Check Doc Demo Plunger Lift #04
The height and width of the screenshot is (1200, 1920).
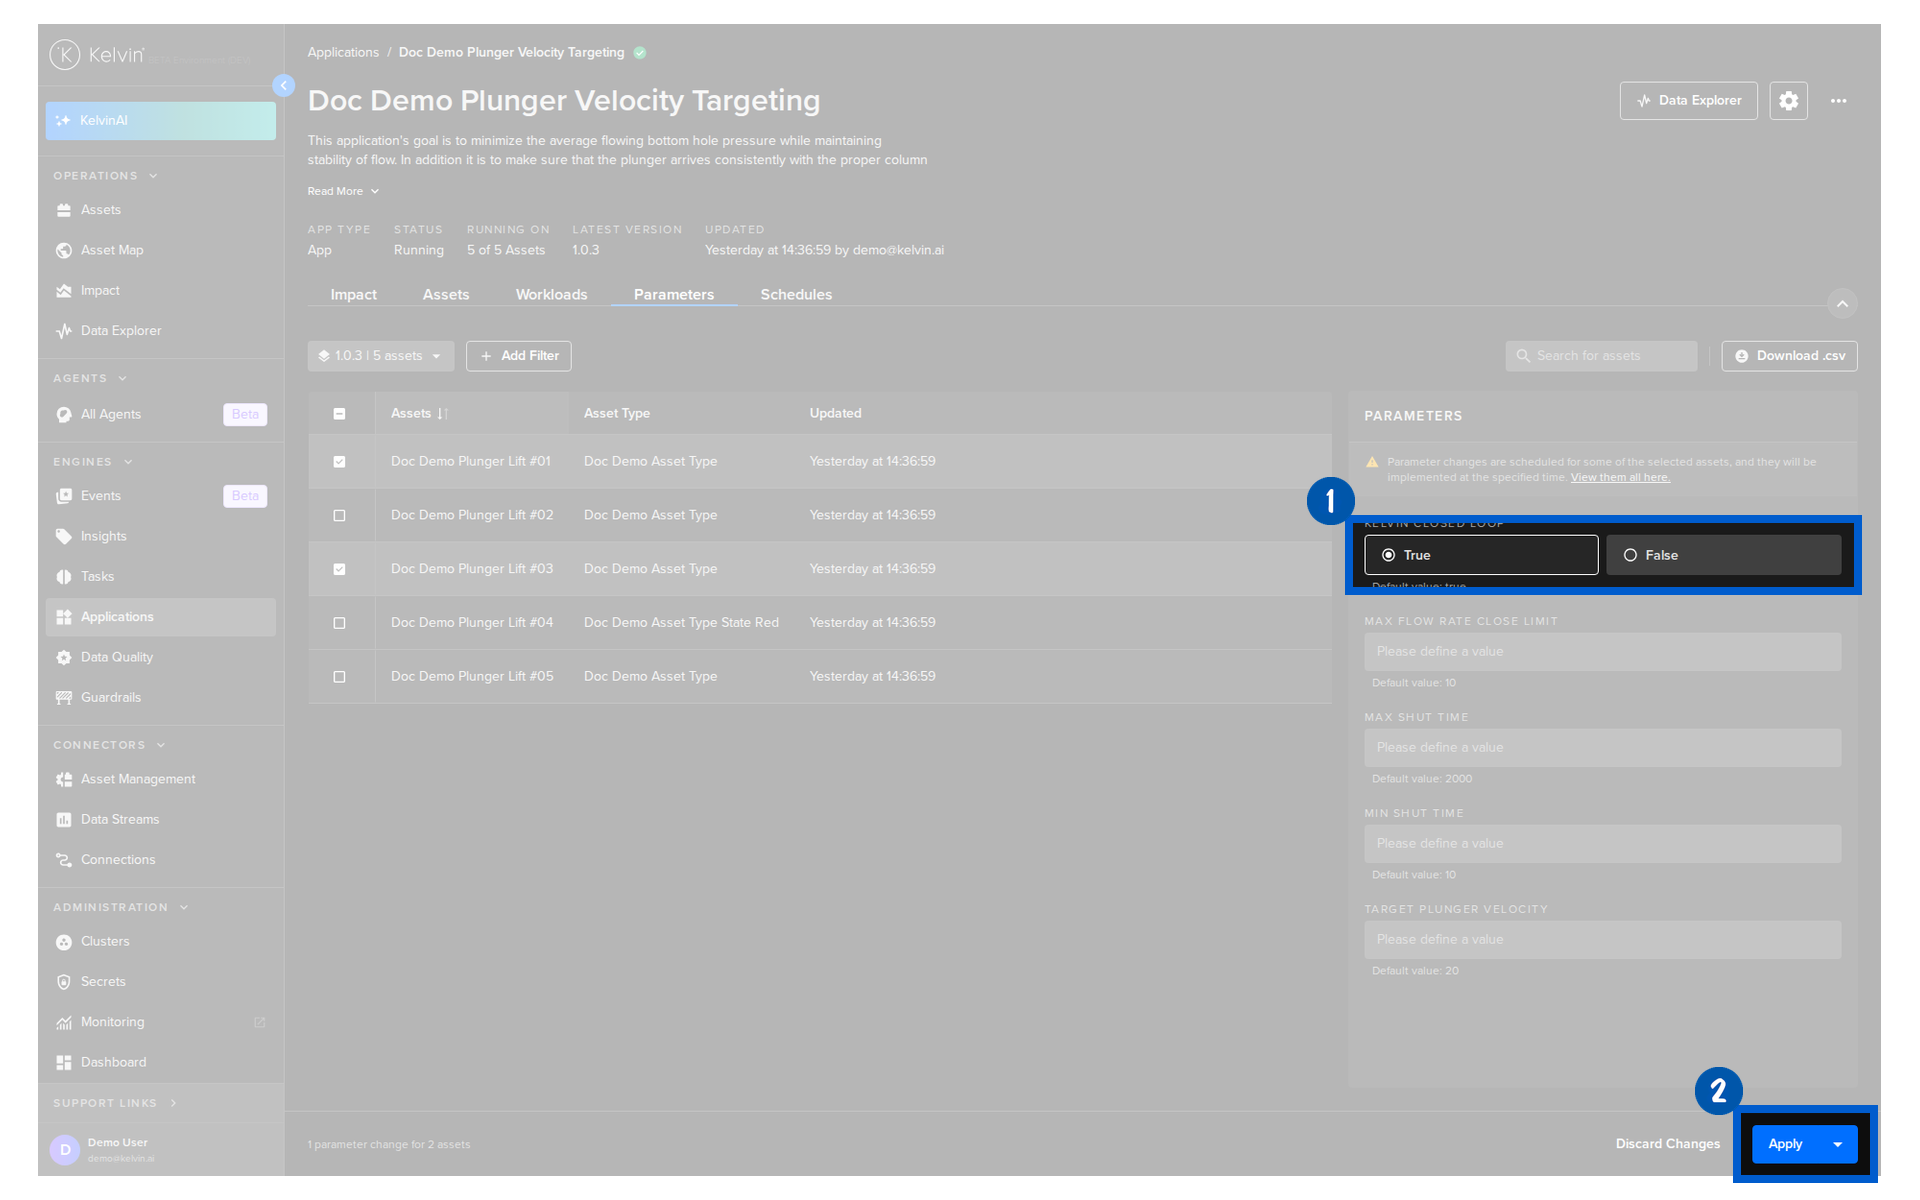[x=339, y=623]
